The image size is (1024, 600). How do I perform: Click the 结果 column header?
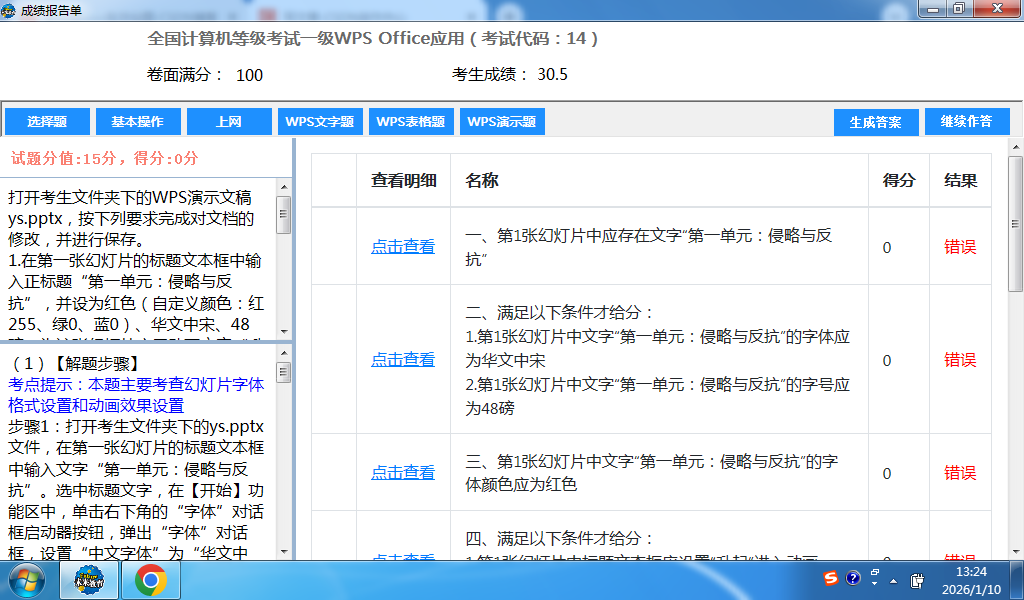click(x=961, y=181)
